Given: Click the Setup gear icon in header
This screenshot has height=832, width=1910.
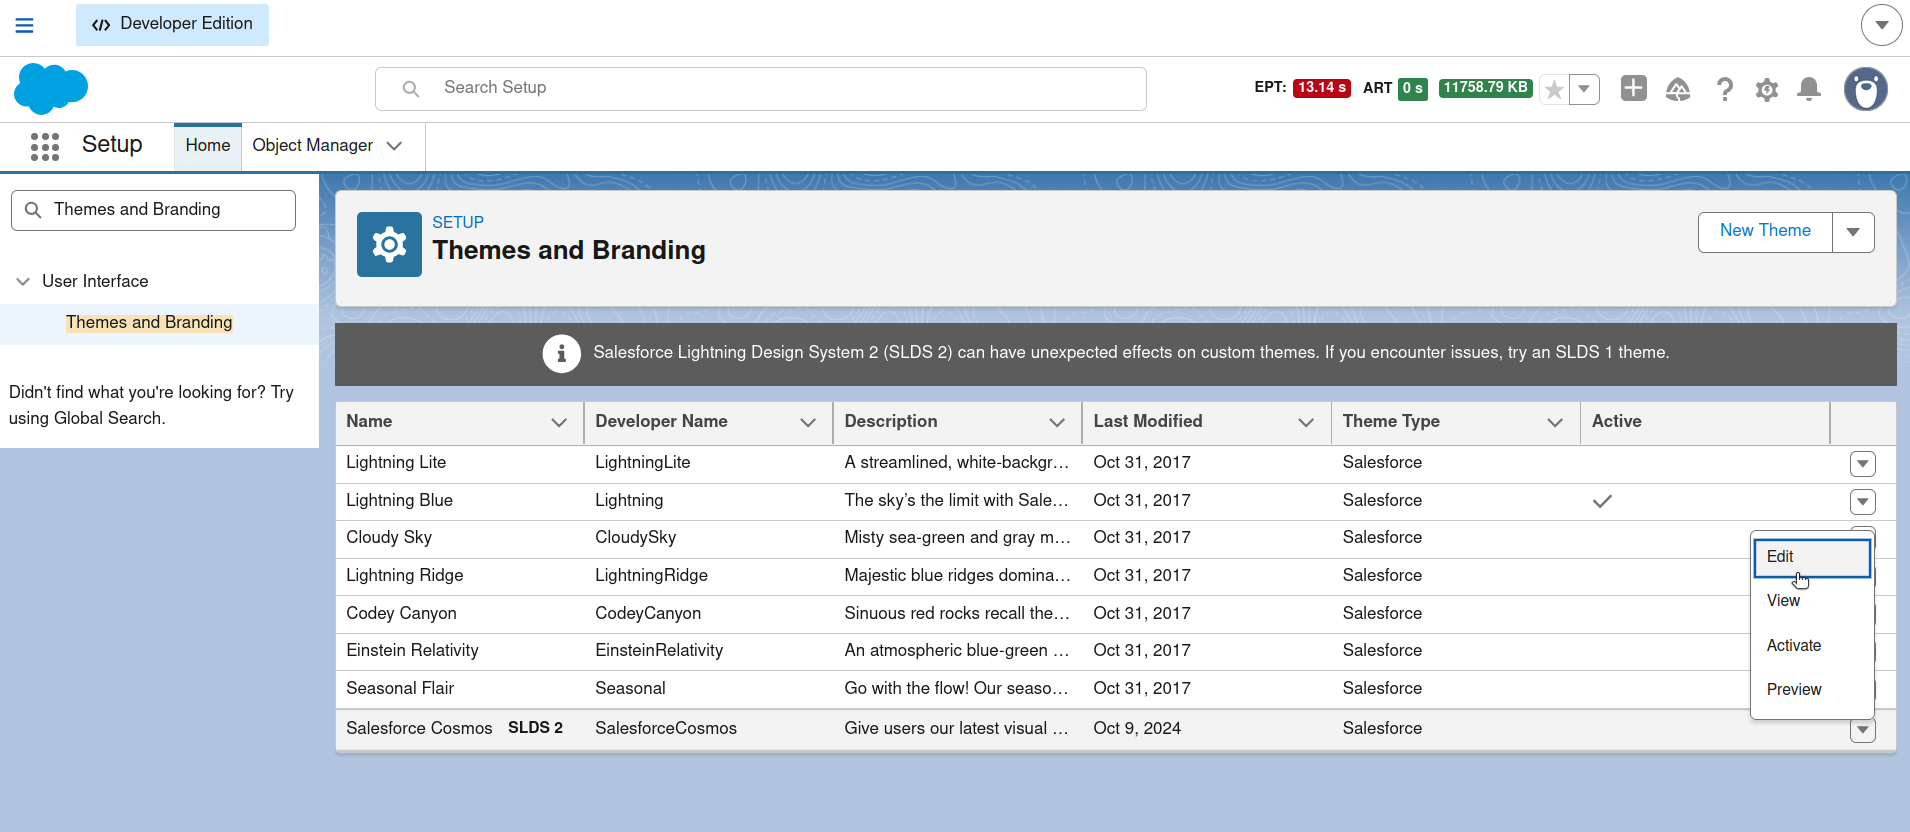Looking at the screenshot, I should (1767, 89).
